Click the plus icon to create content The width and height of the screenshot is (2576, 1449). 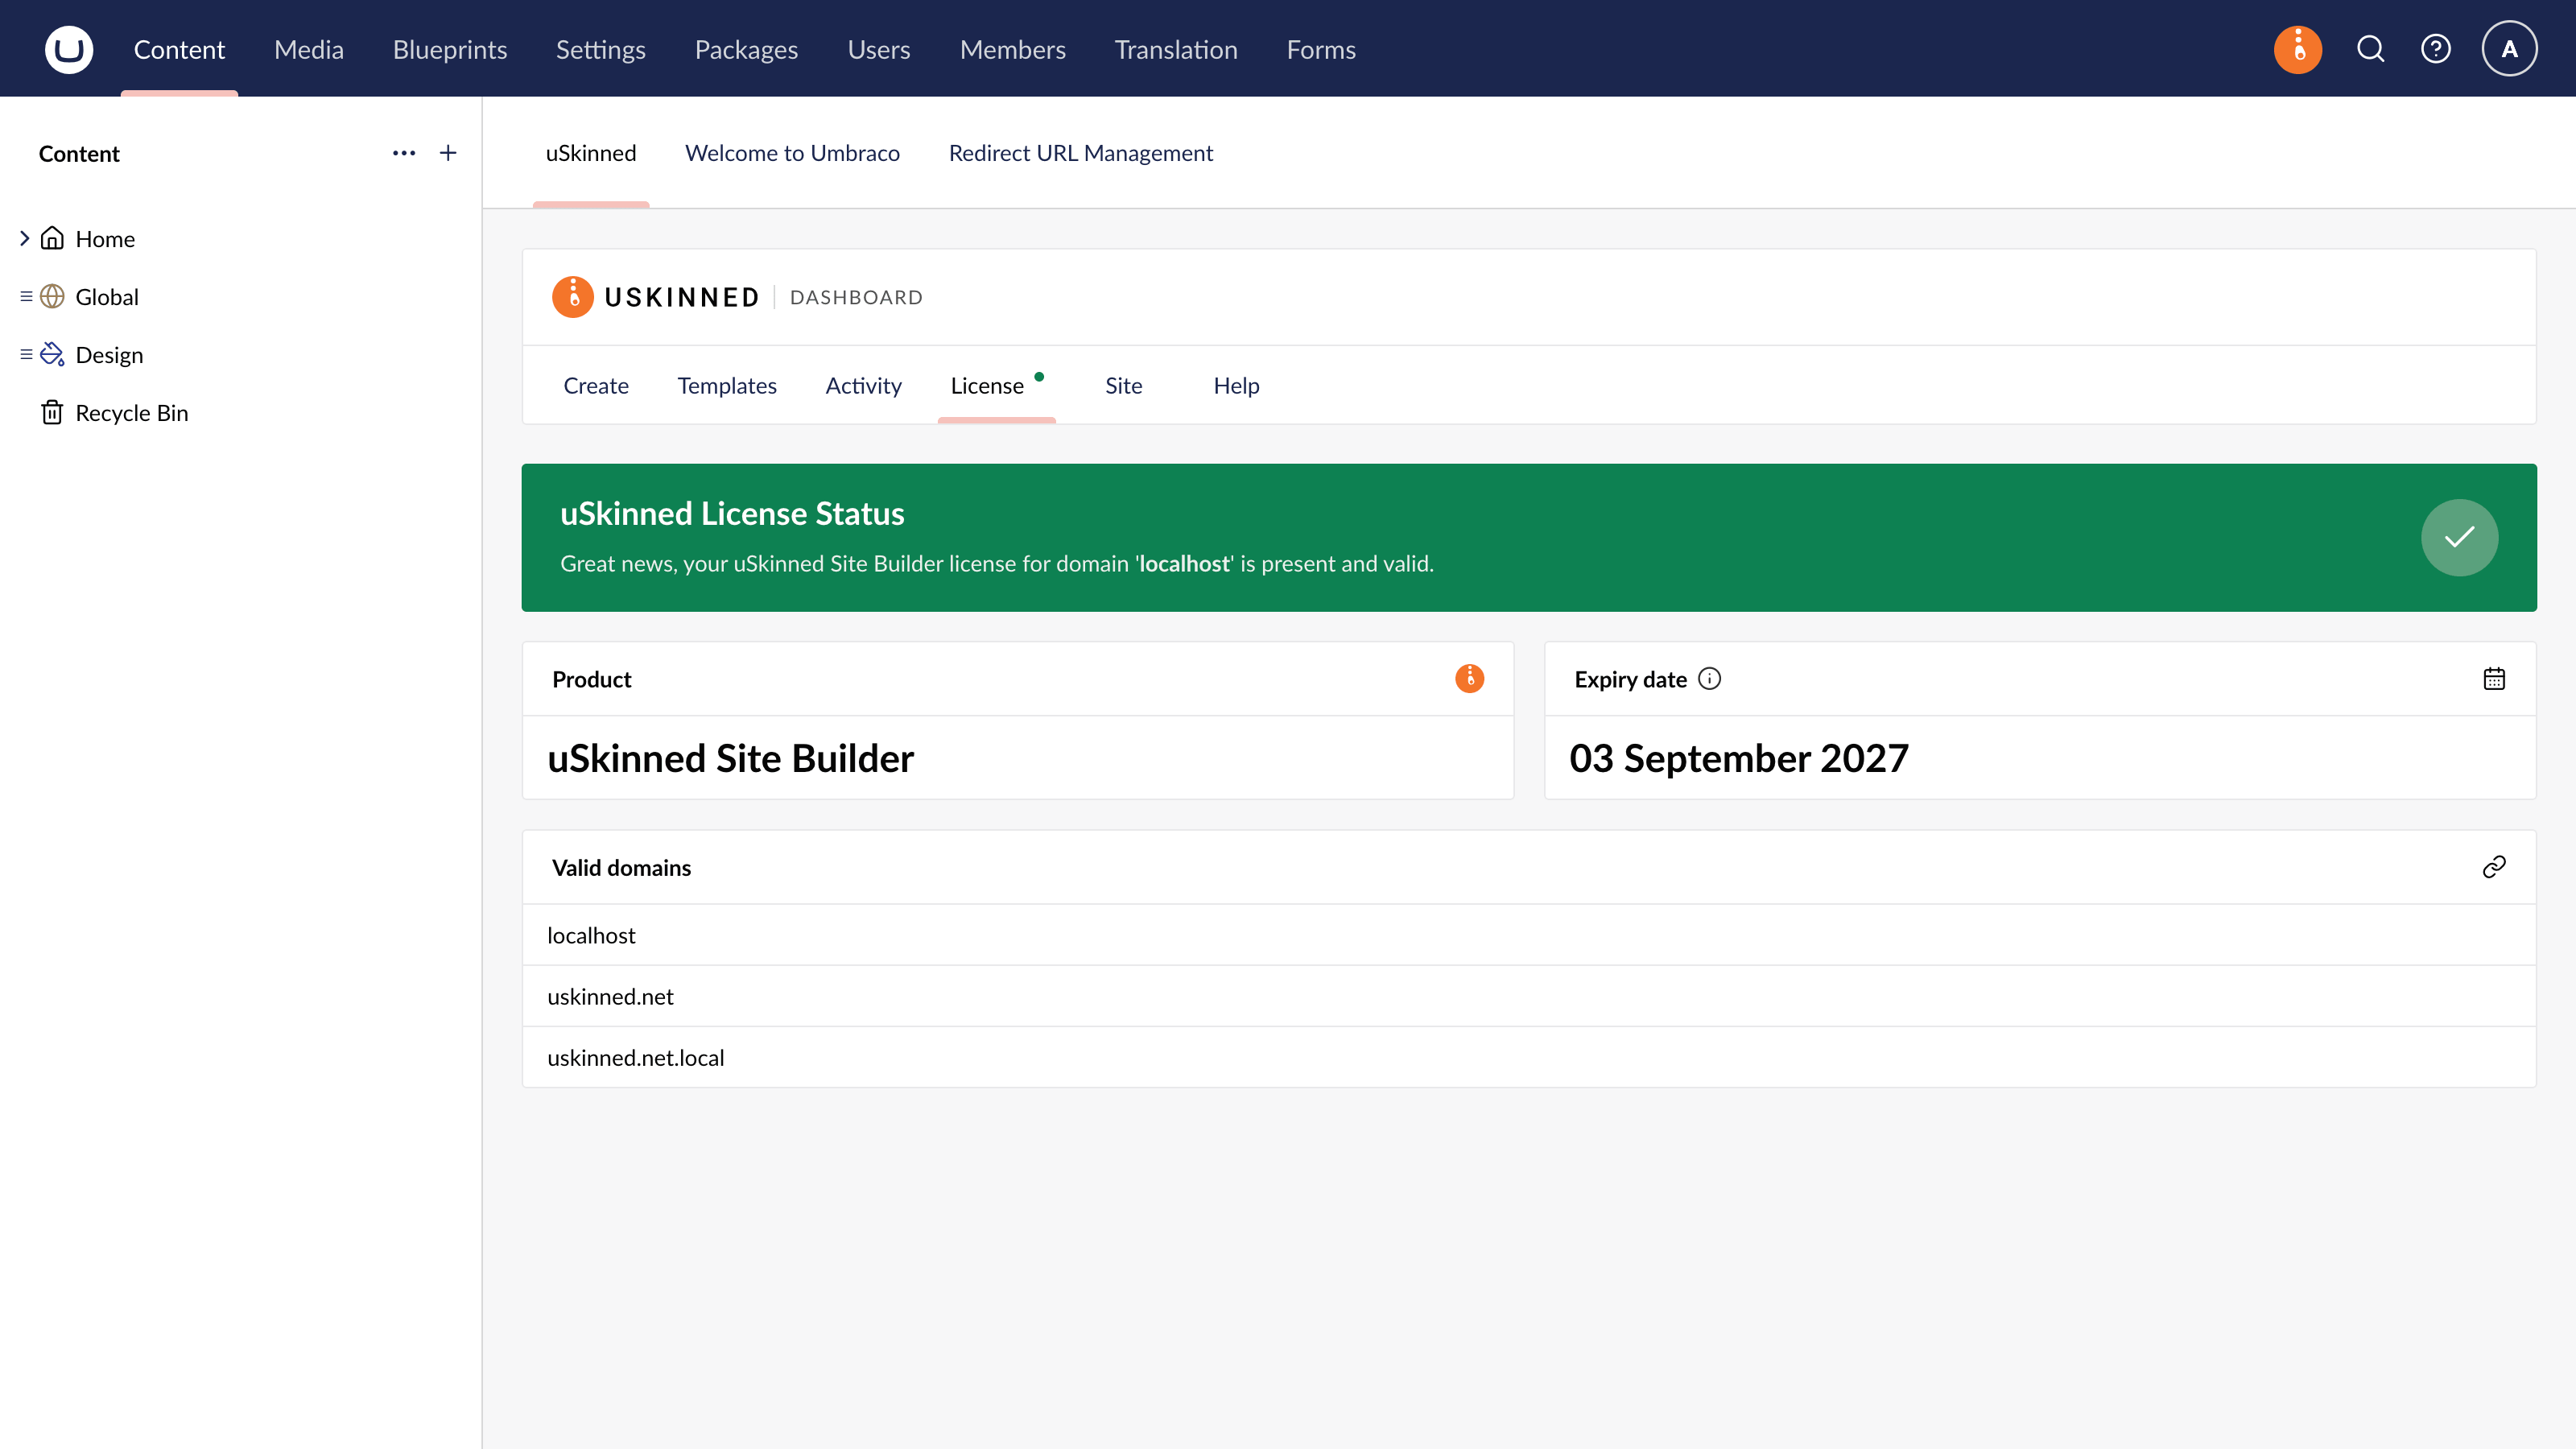pyautogui.click(x=448, y=153)
